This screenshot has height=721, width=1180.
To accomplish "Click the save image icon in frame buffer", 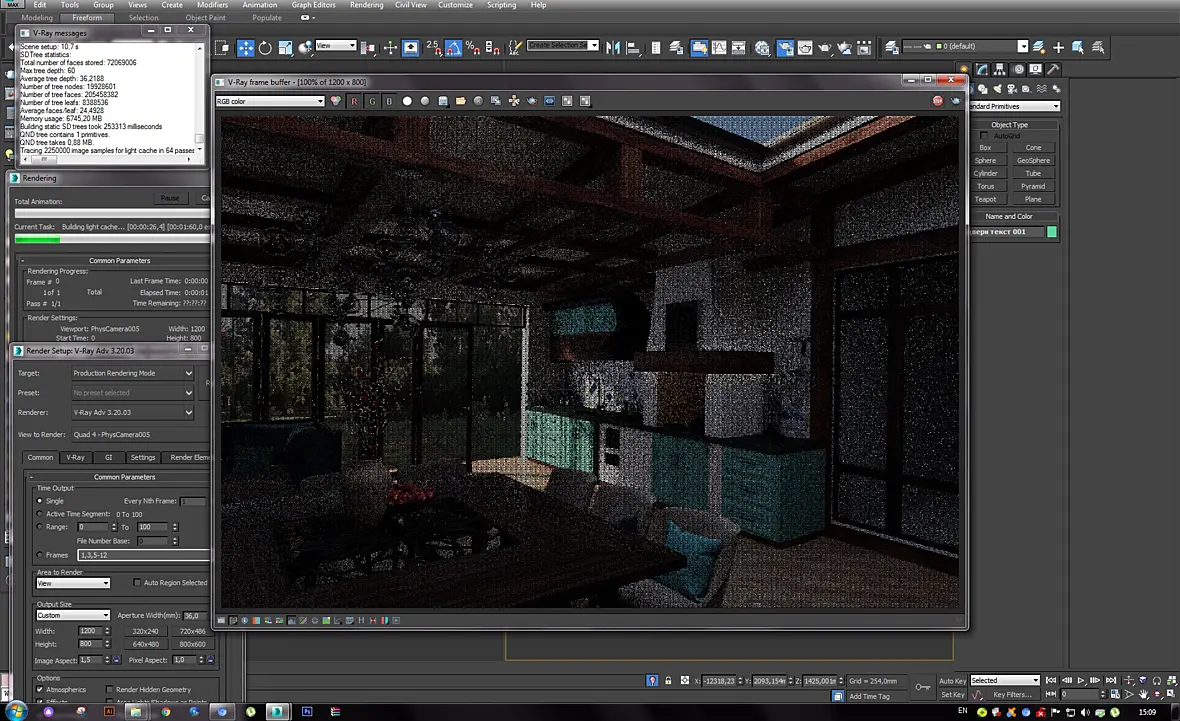I will coord(442,101).
